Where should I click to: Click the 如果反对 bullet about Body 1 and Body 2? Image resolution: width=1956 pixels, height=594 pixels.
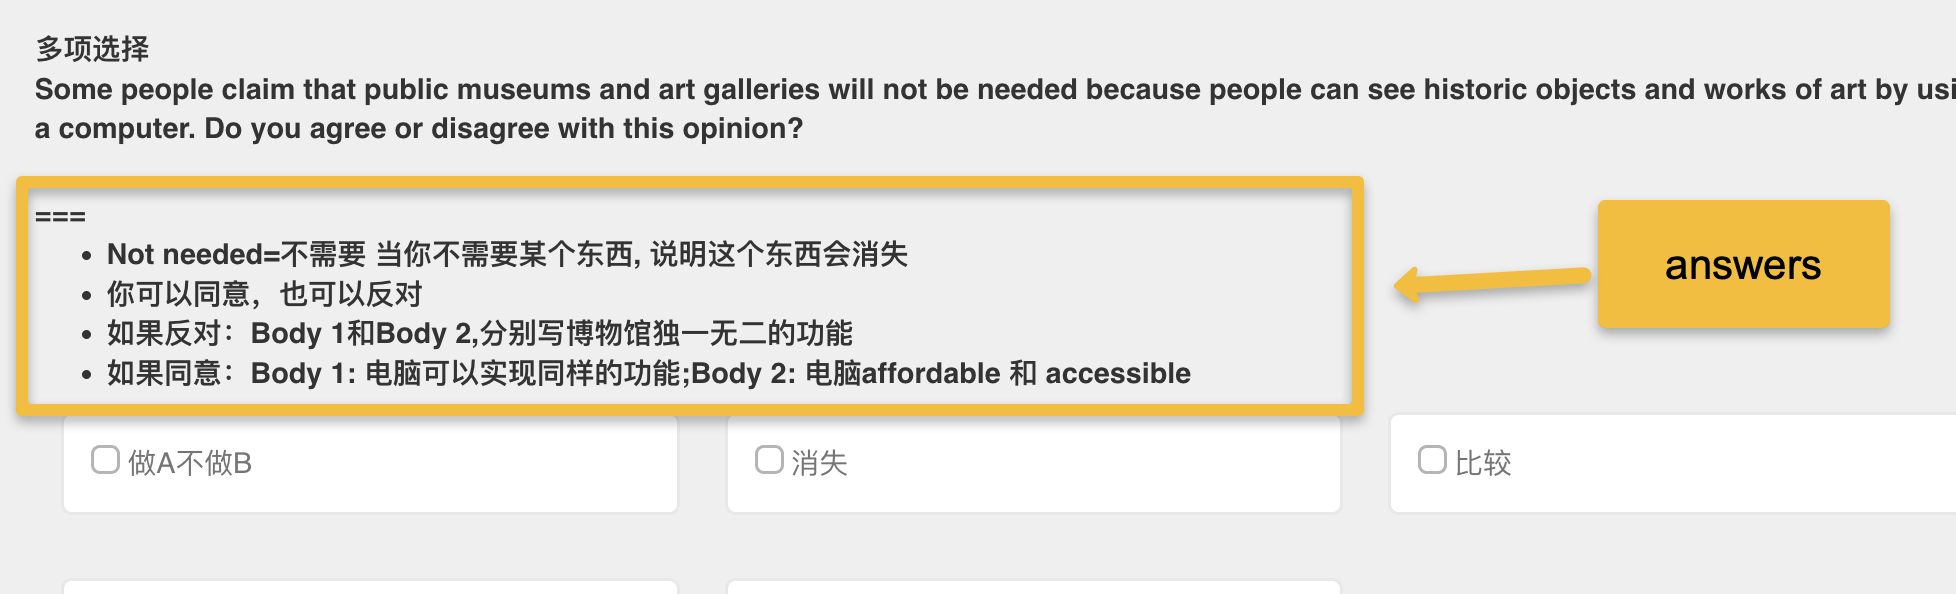pyautogui.click(x=480, y=333)
